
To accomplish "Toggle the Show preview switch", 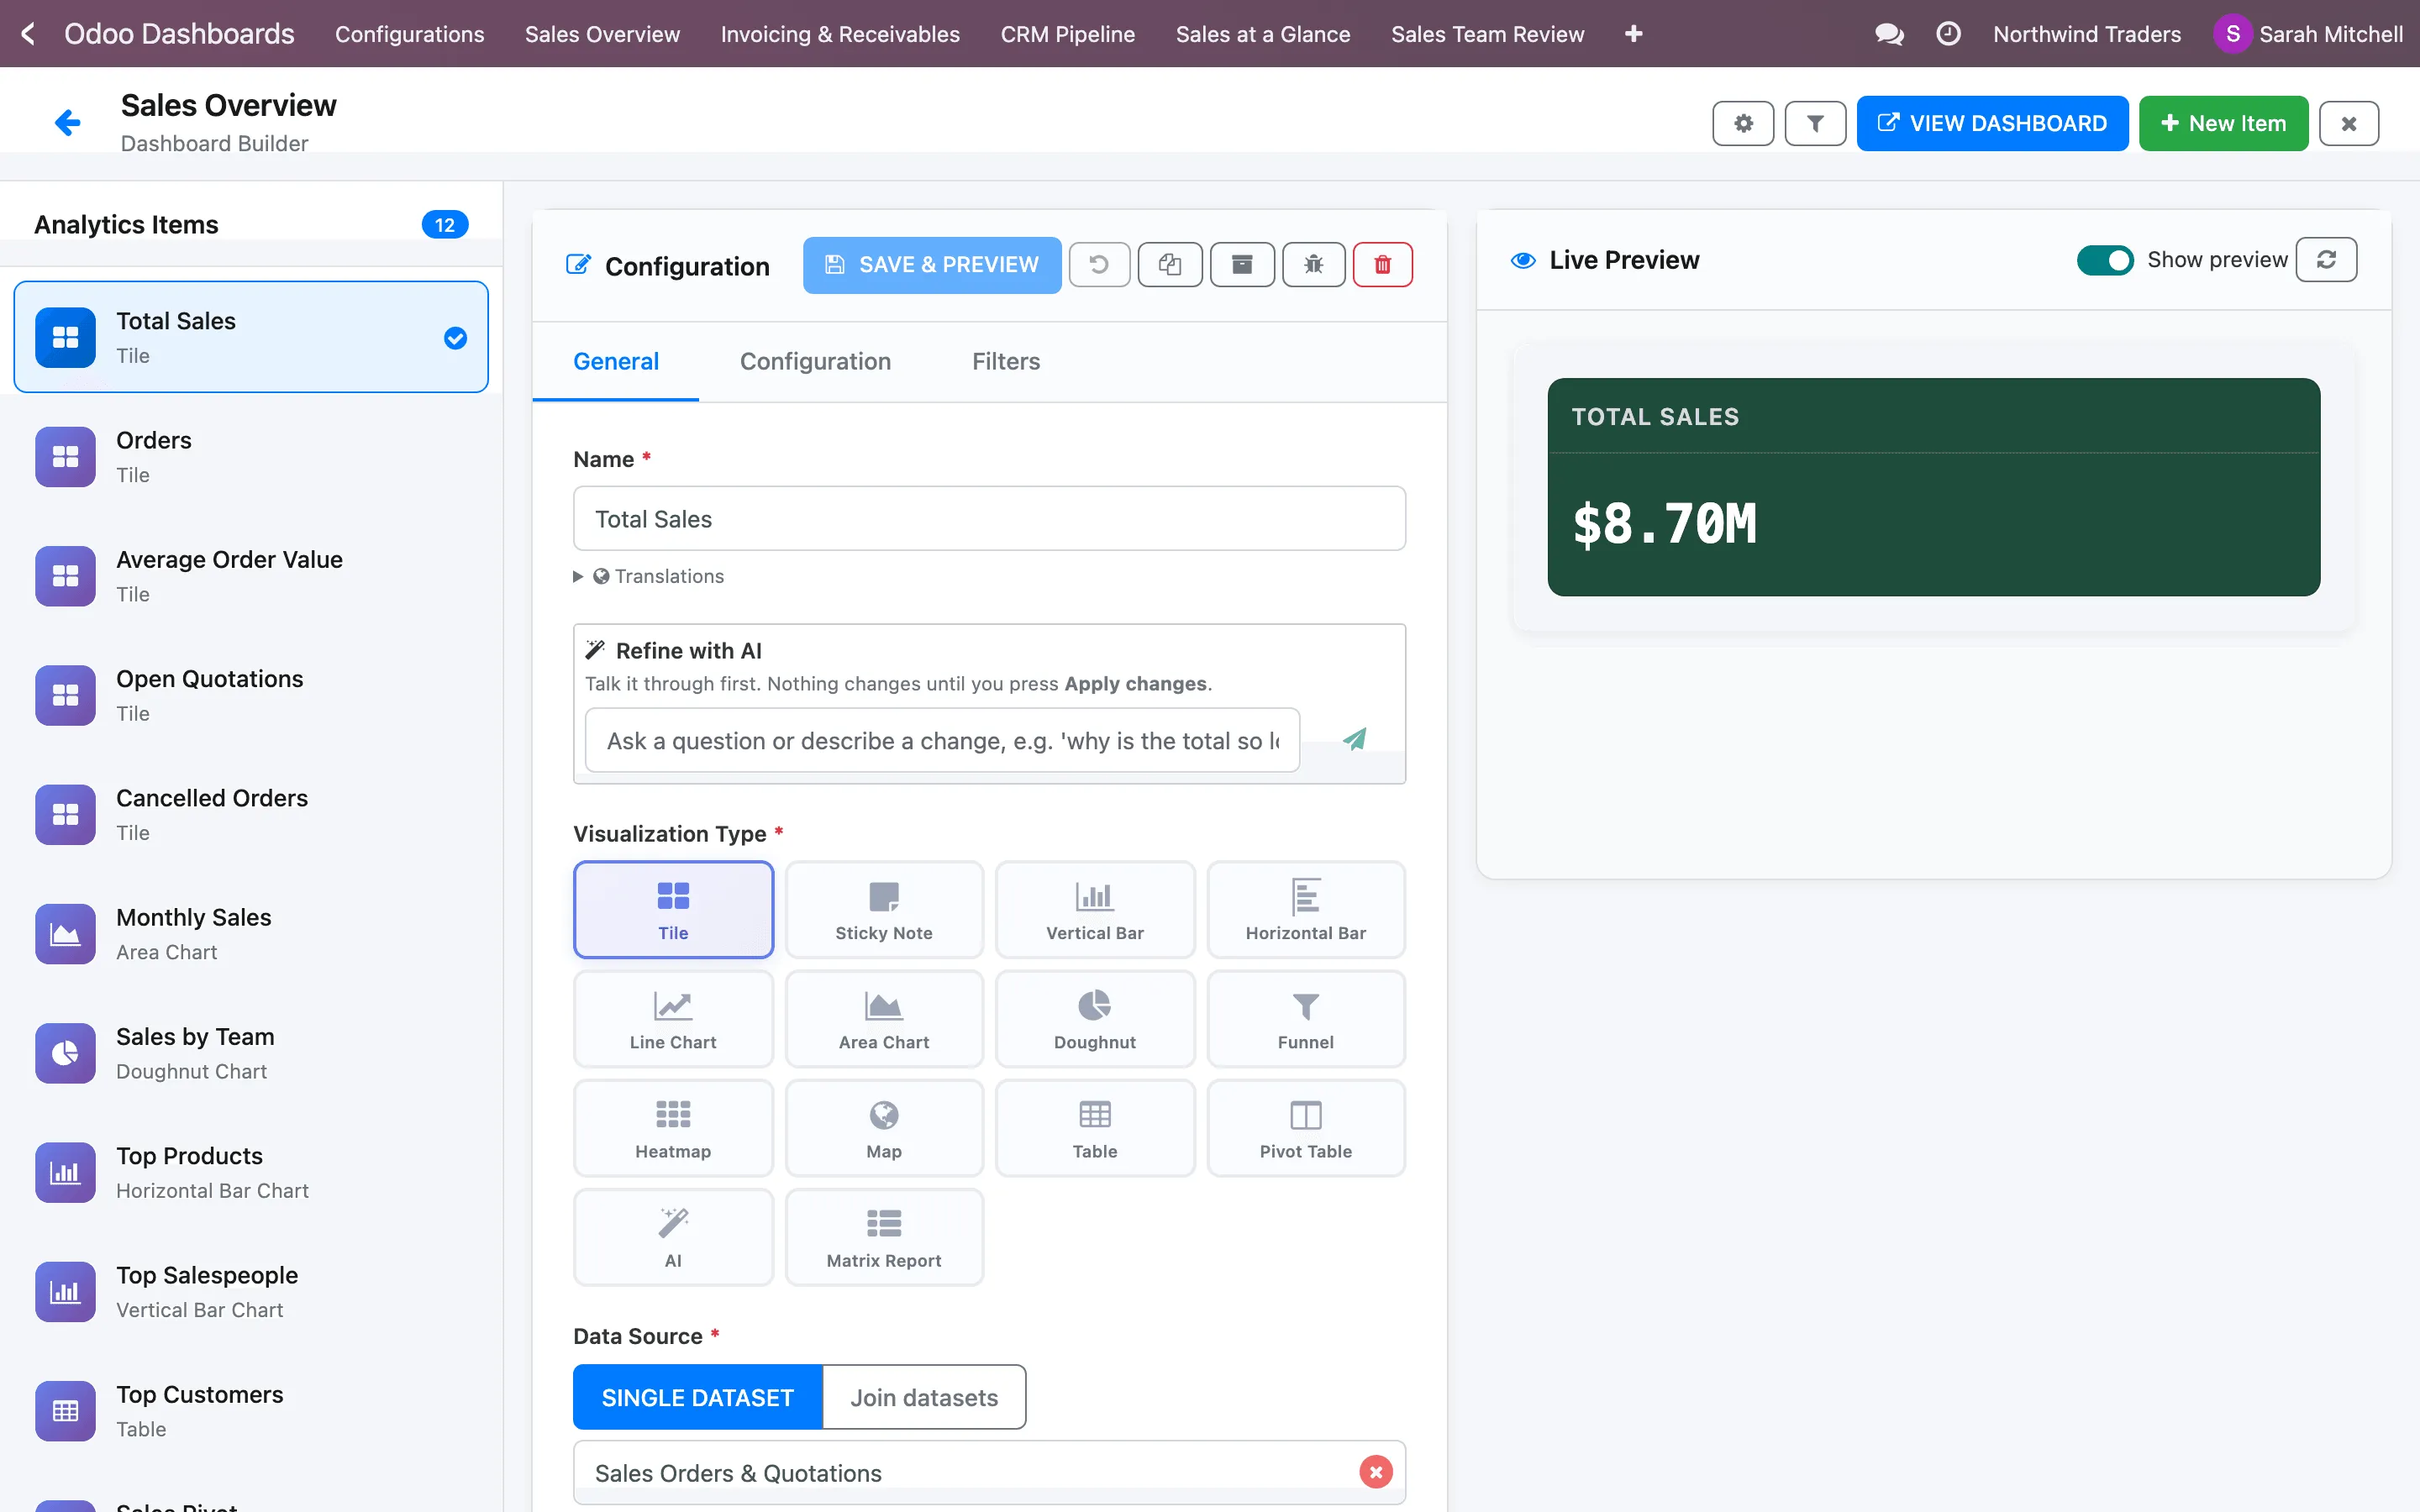I will click(x=2105, y=260).
